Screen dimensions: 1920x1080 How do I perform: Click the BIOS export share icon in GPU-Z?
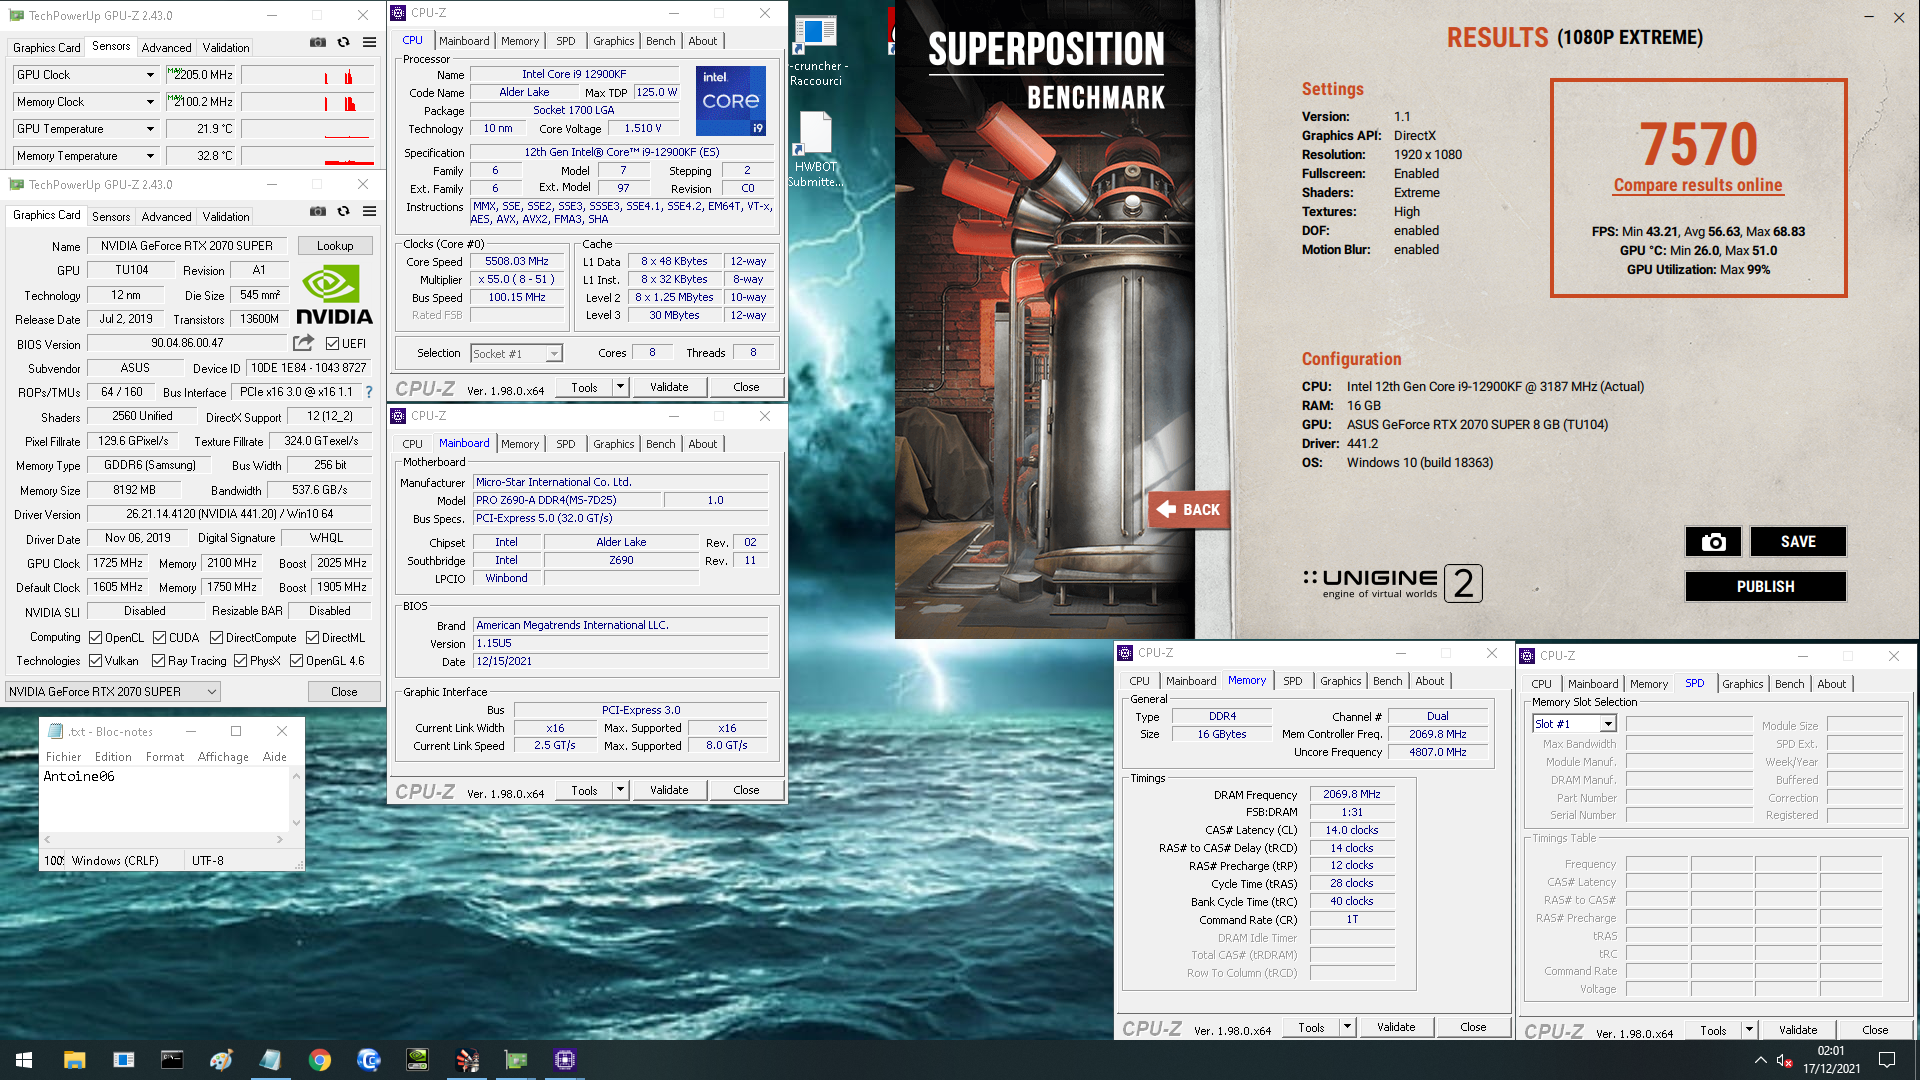[303, 343]
